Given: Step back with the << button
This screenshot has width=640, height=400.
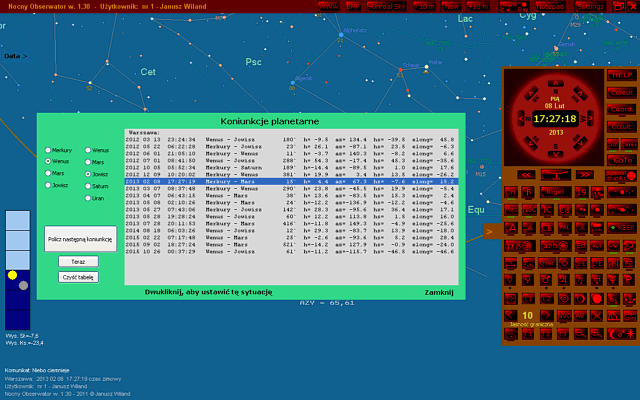Looking at the screenshot, I should tap(527, 175).
